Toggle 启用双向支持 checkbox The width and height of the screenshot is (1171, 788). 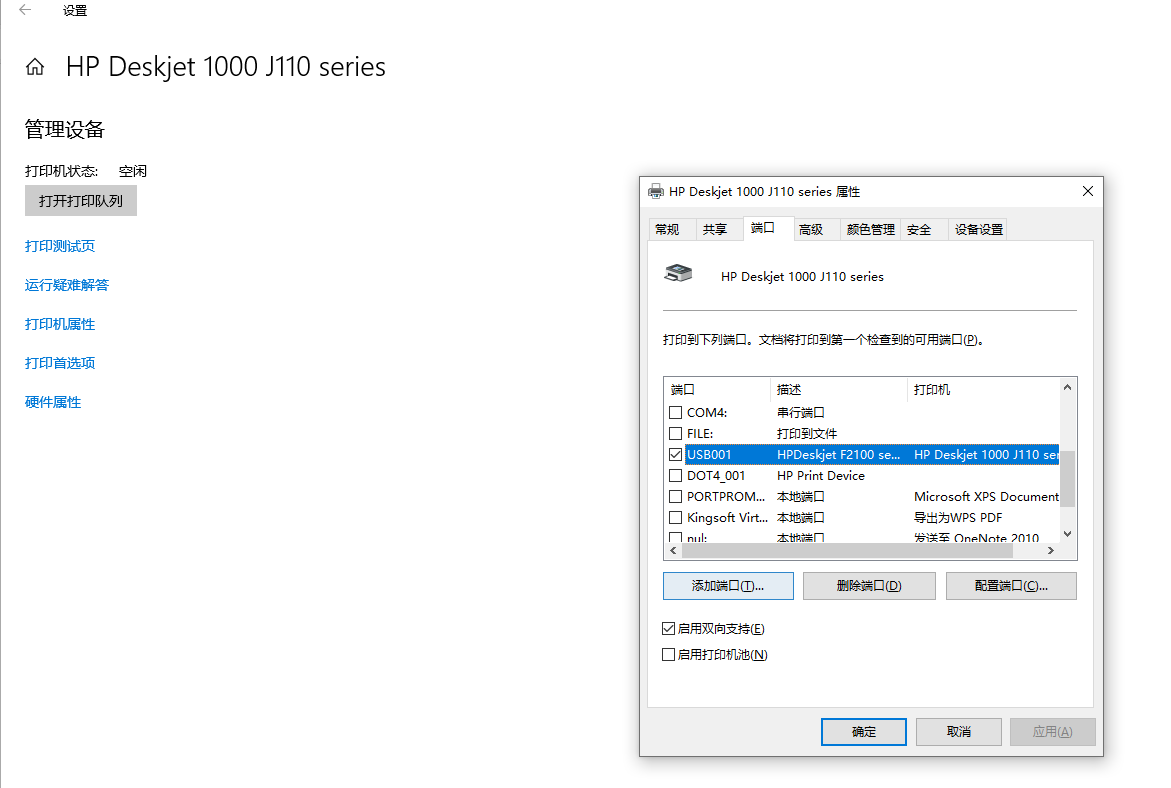669,629
